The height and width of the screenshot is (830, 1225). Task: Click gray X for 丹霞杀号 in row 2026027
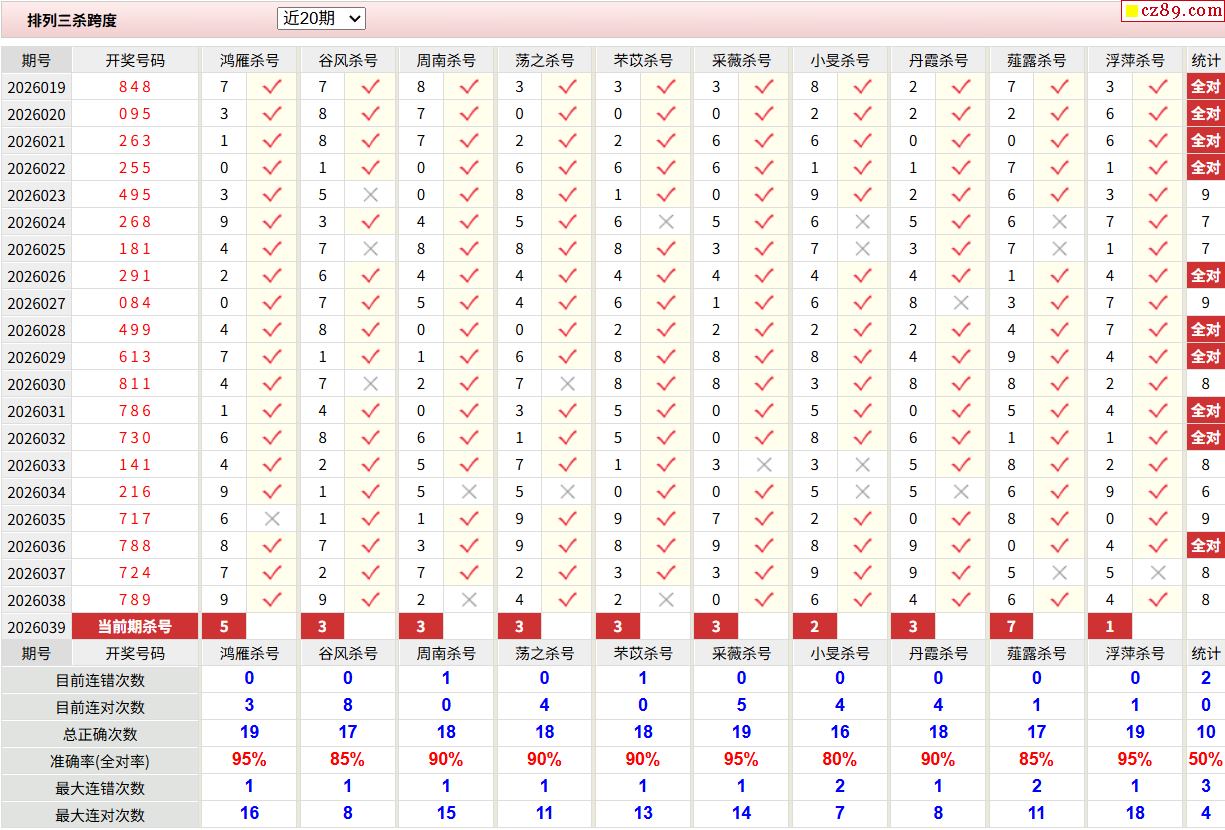click(x=961, y=303)
